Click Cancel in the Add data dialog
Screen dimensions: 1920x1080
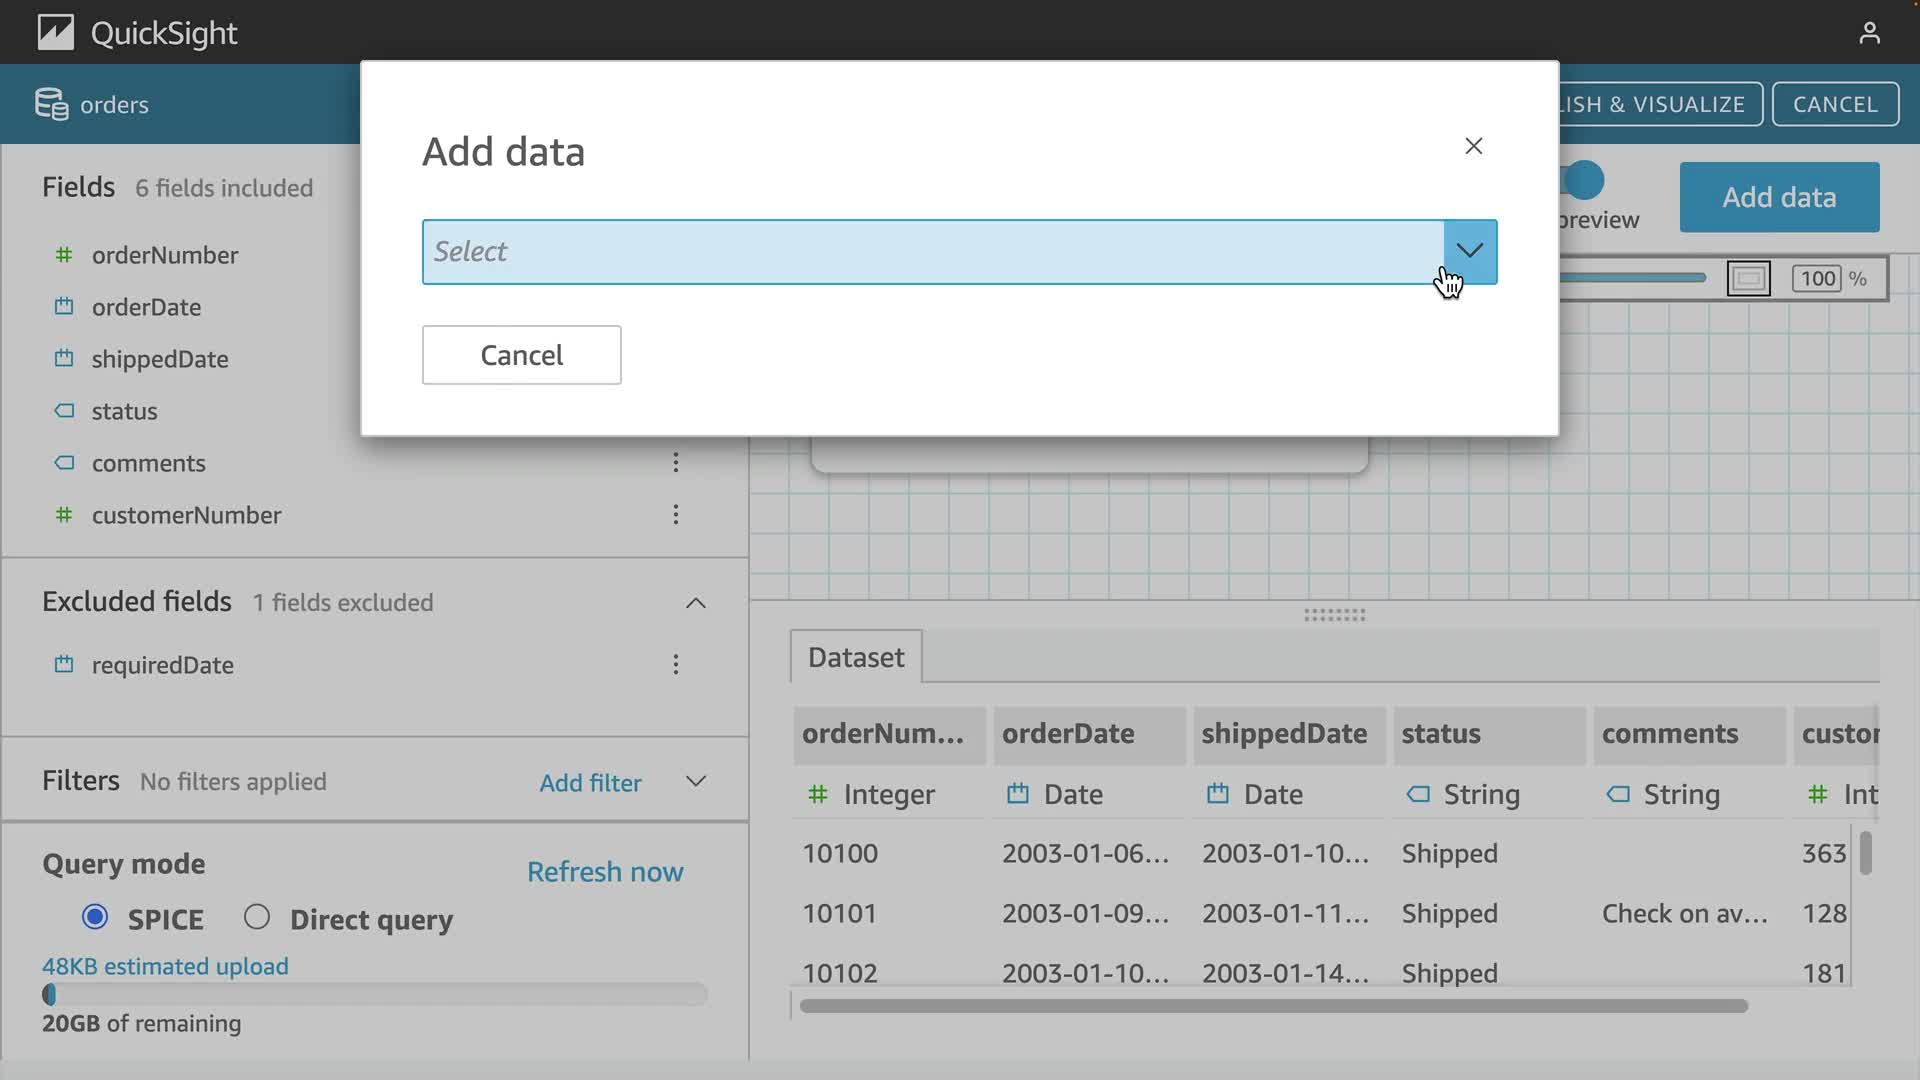pos(521,355)
